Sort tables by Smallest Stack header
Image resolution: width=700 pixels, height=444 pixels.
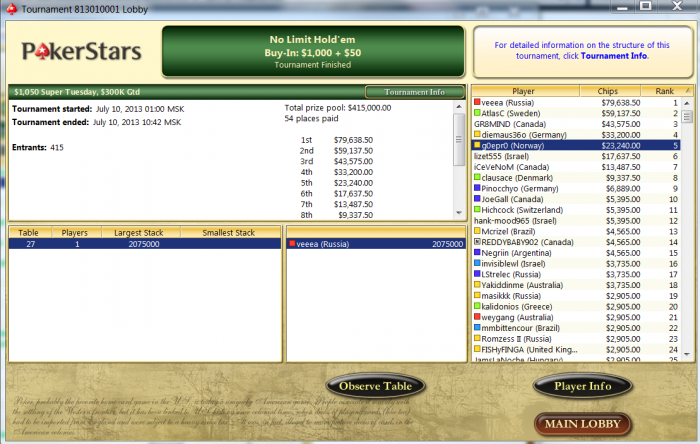[230, 232]
